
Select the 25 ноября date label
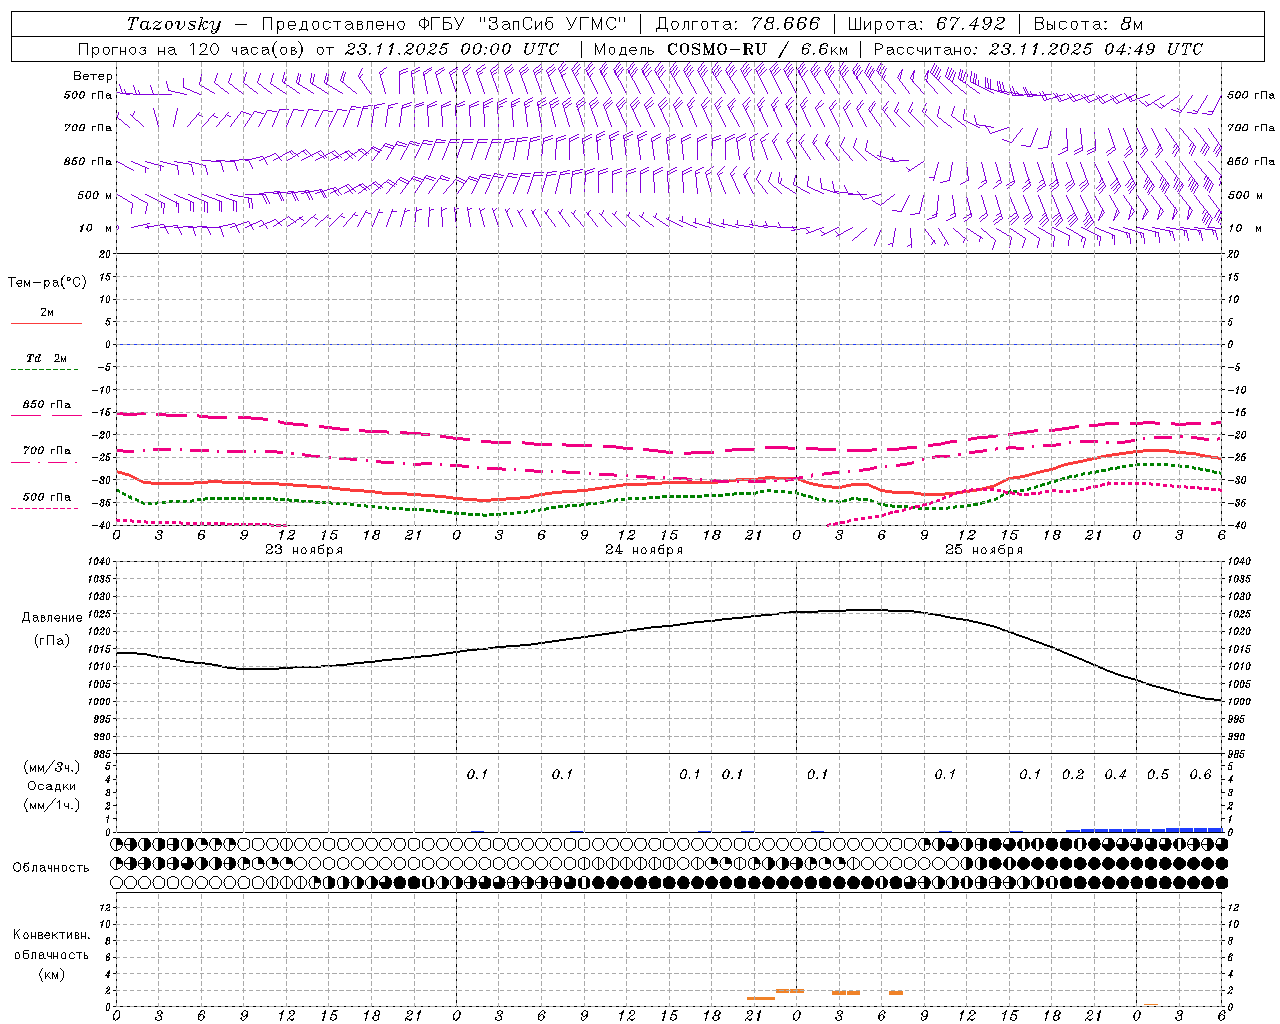click(x=984, y=550)
